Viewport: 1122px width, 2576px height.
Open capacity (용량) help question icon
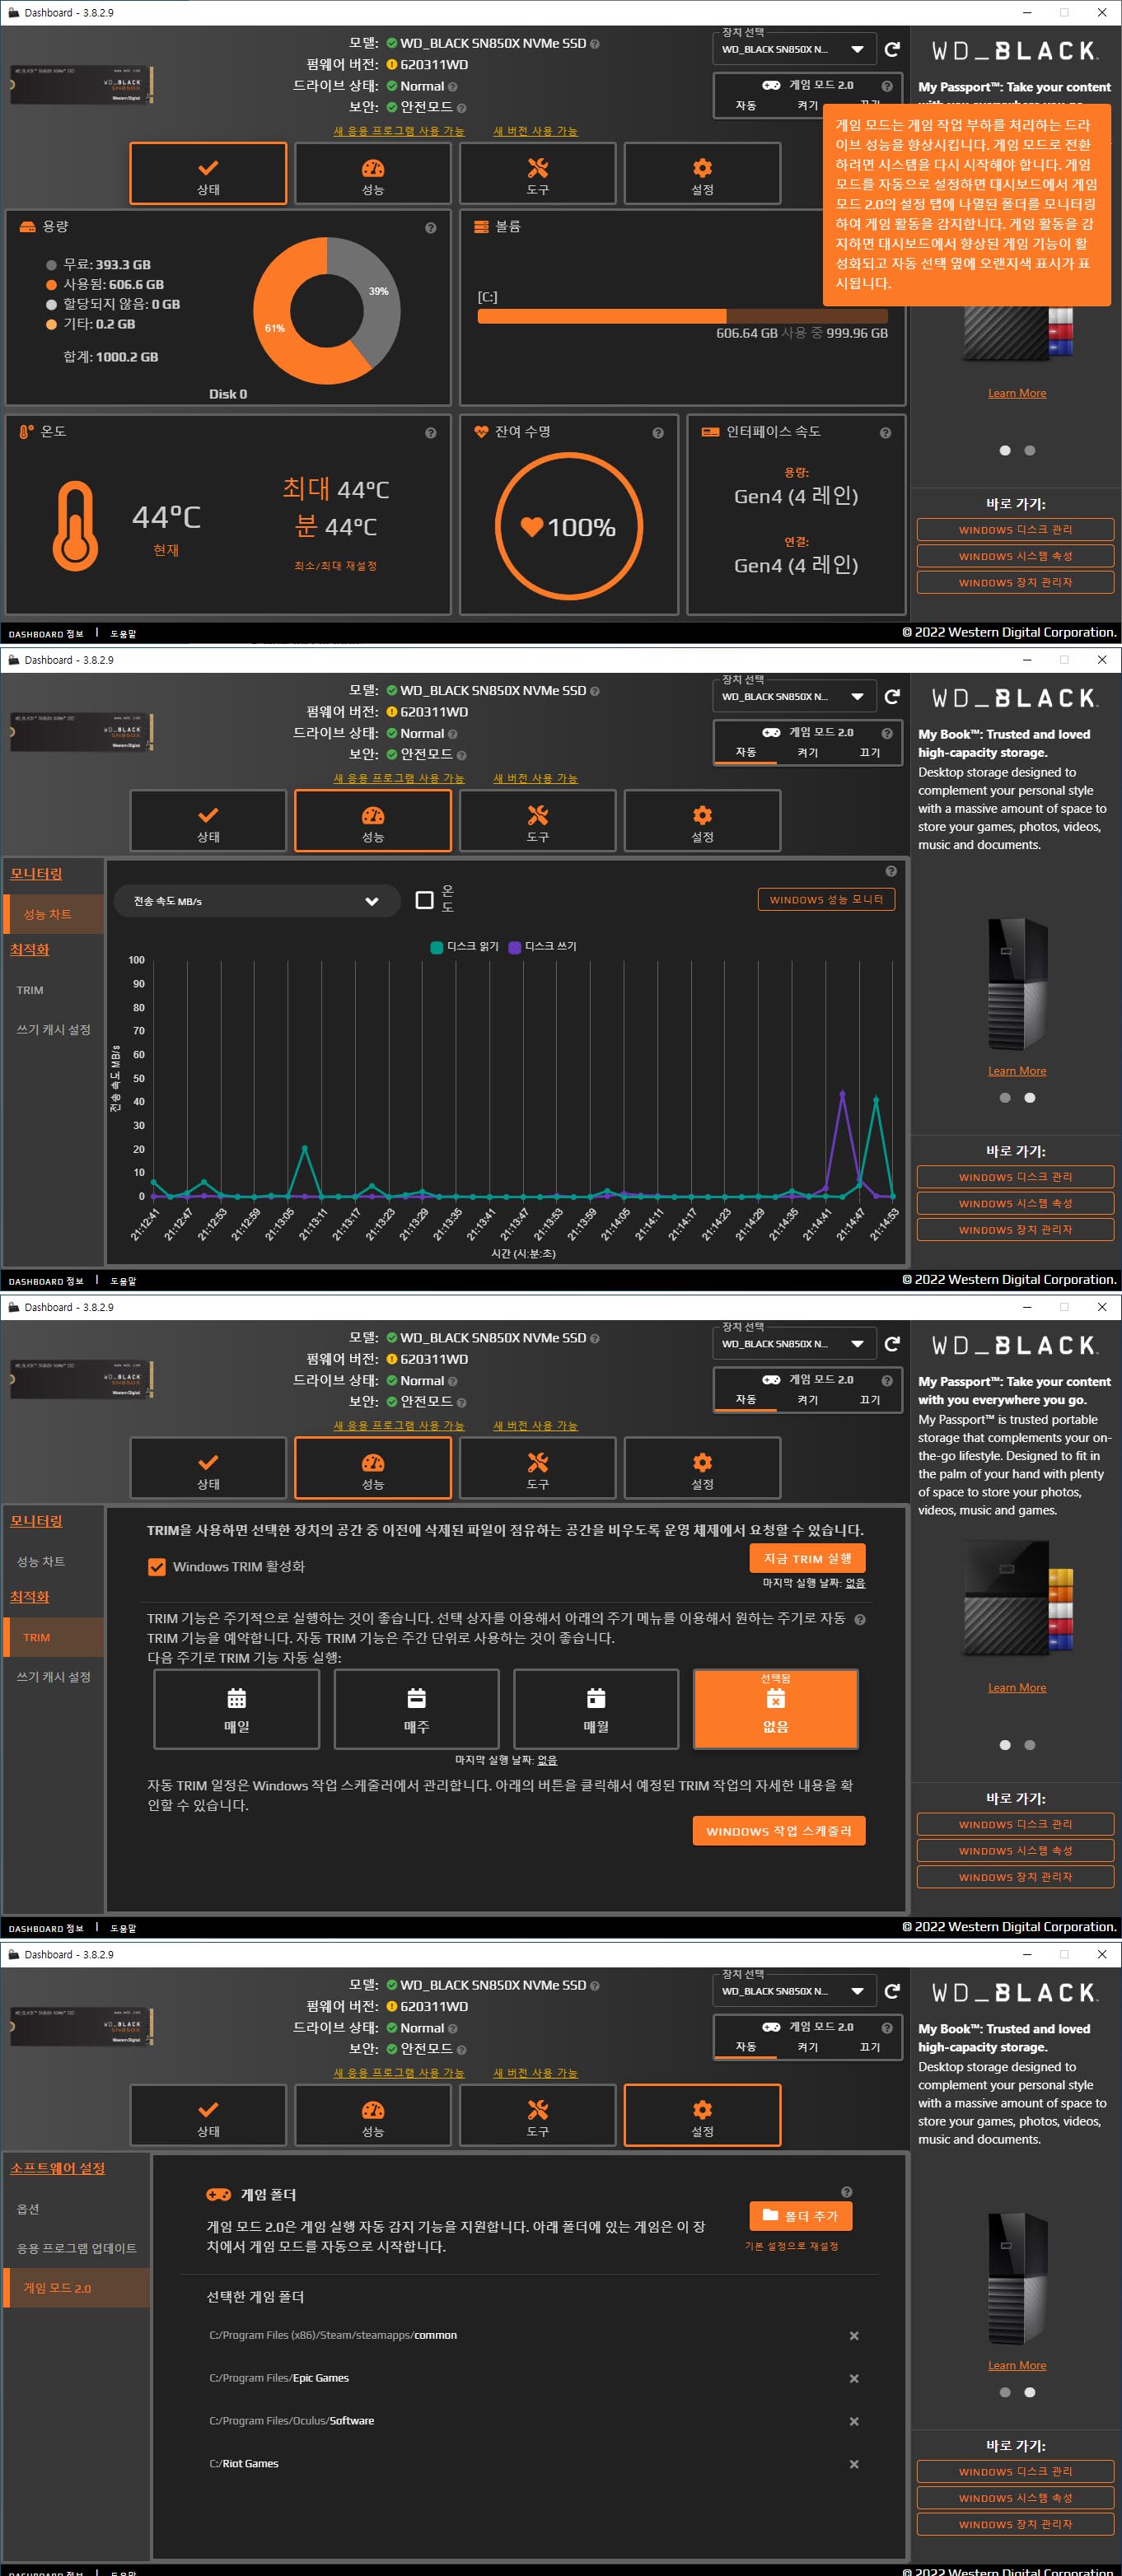(x=430, y=228)
